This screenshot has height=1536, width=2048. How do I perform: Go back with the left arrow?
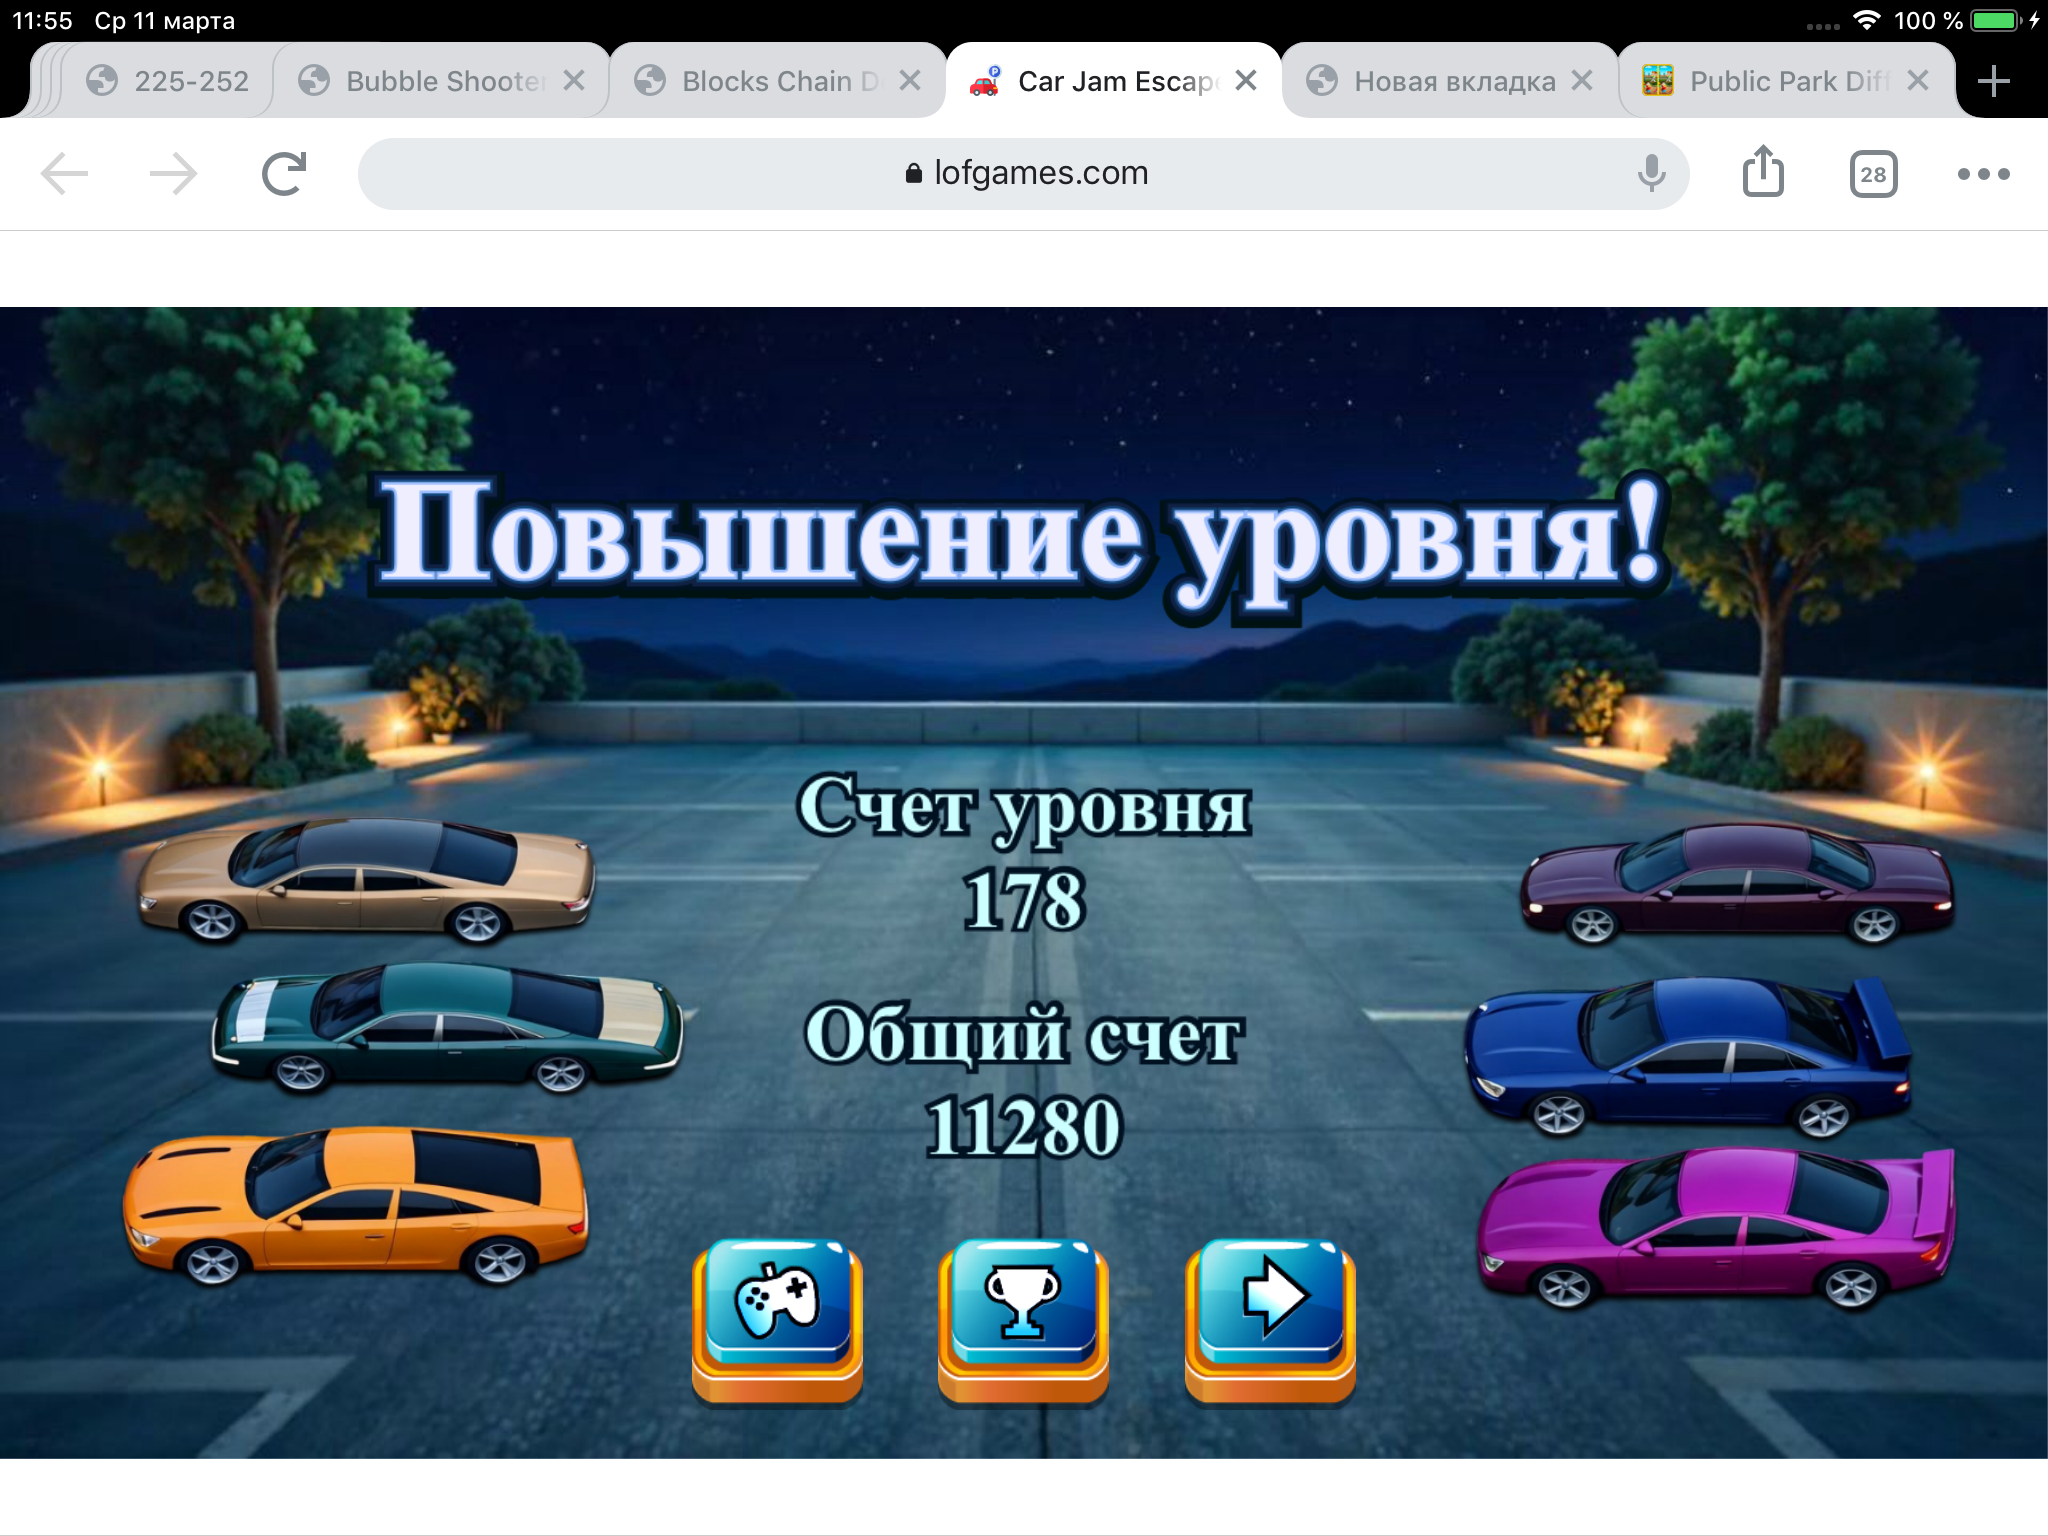pyautogui.click(x=65, y=174)
